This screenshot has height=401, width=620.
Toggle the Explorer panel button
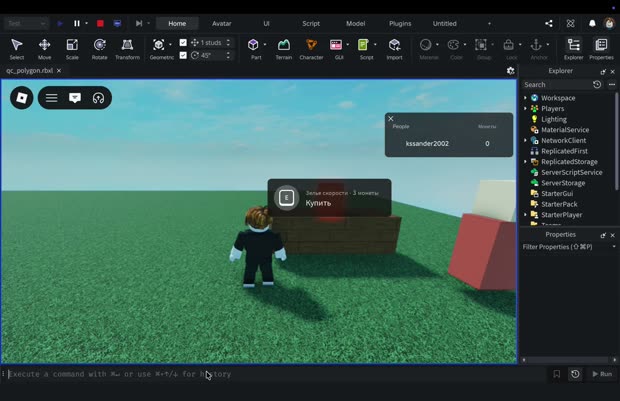tap(573, 49)
